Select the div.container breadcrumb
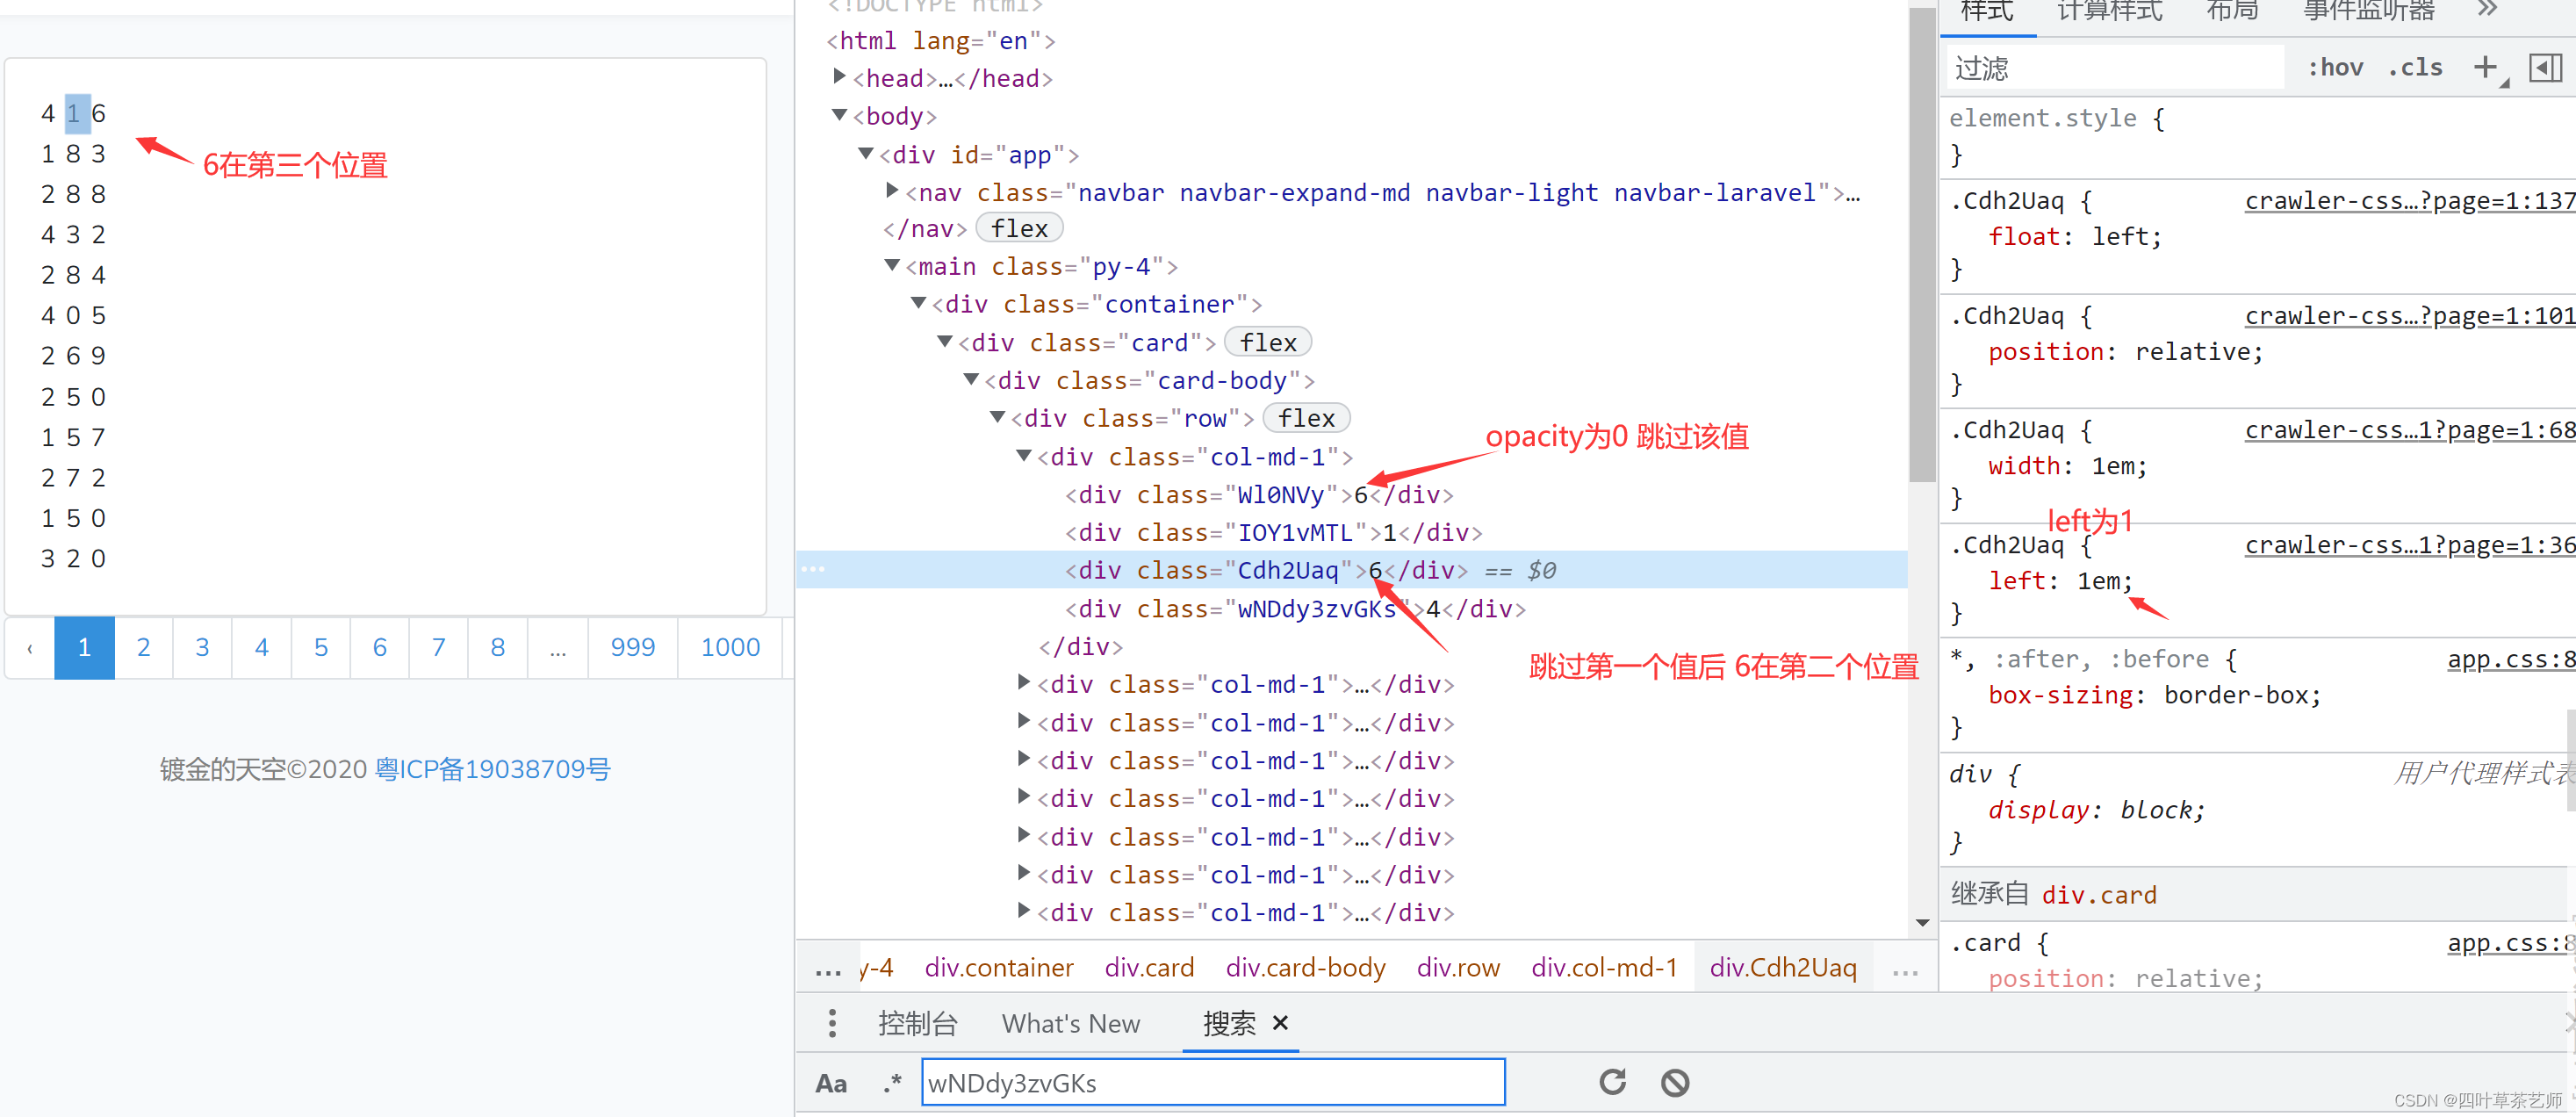 click(998, 967)
